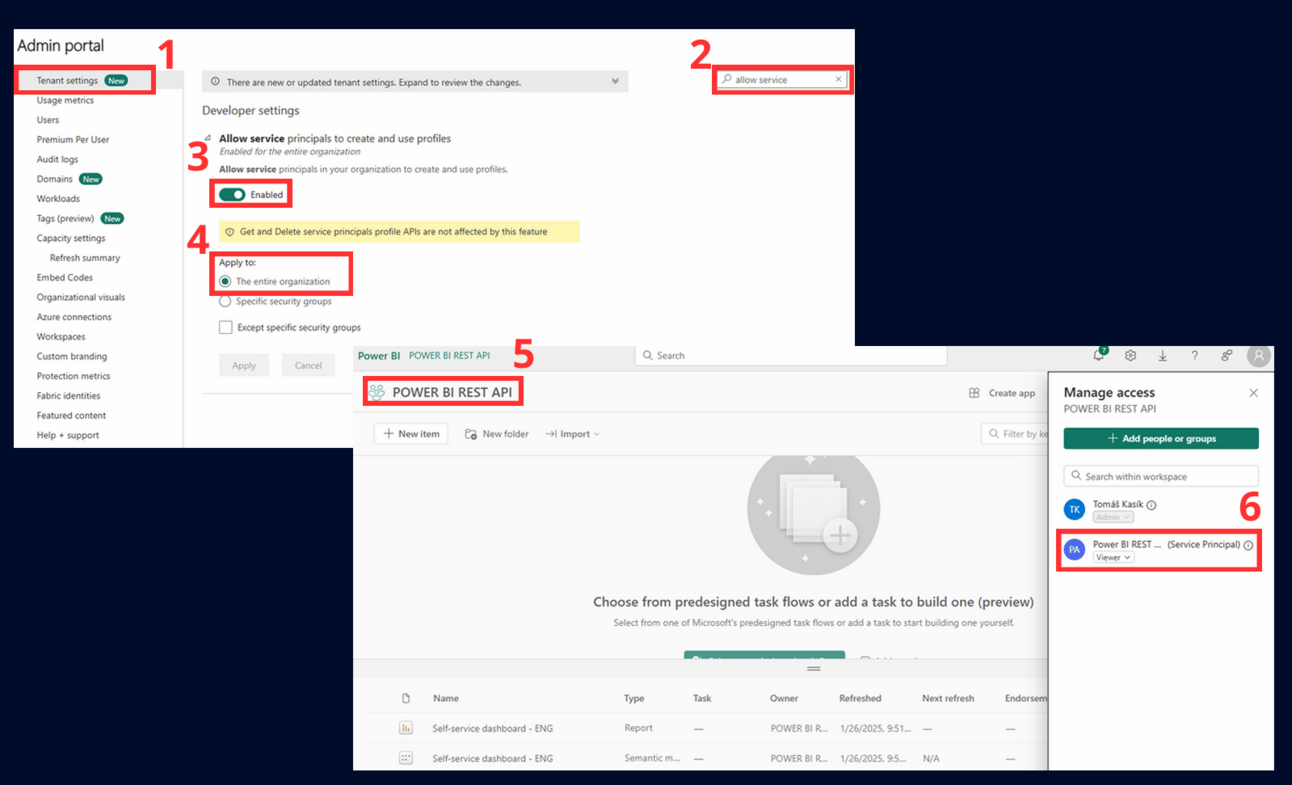Click the file type column header icon
The height and width of the screenshot is (785, 1292).
click(406, 698)
